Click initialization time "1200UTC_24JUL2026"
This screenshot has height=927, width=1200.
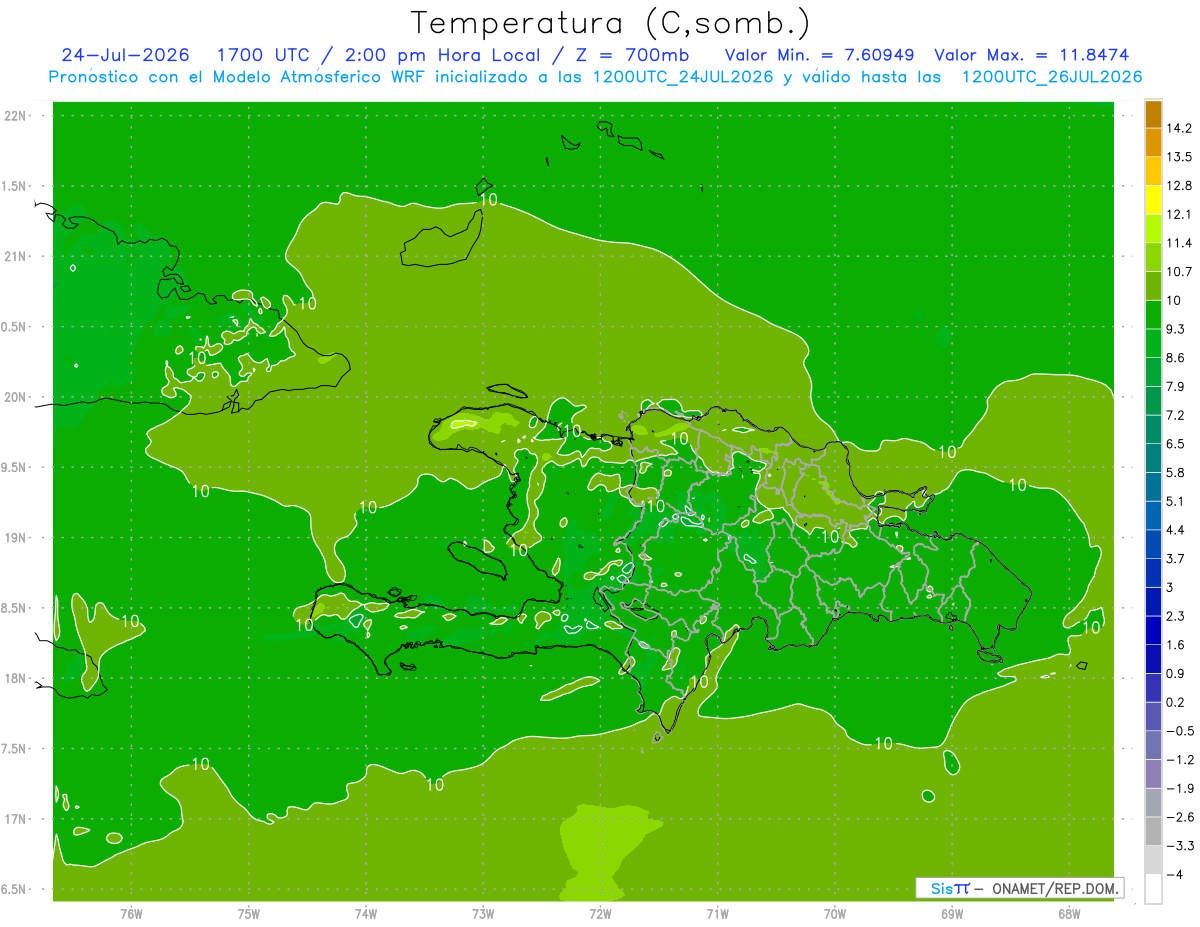click(683, 77)
